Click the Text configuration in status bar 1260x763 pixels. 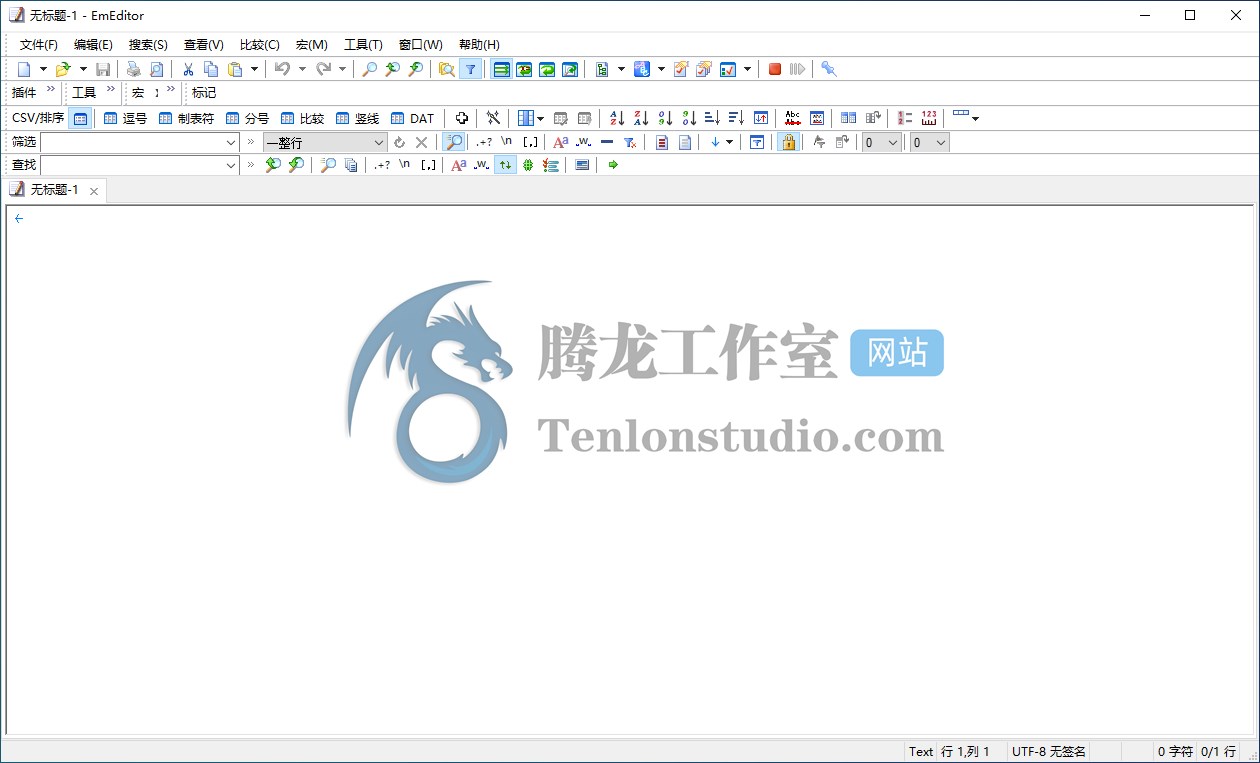(920, 751)
